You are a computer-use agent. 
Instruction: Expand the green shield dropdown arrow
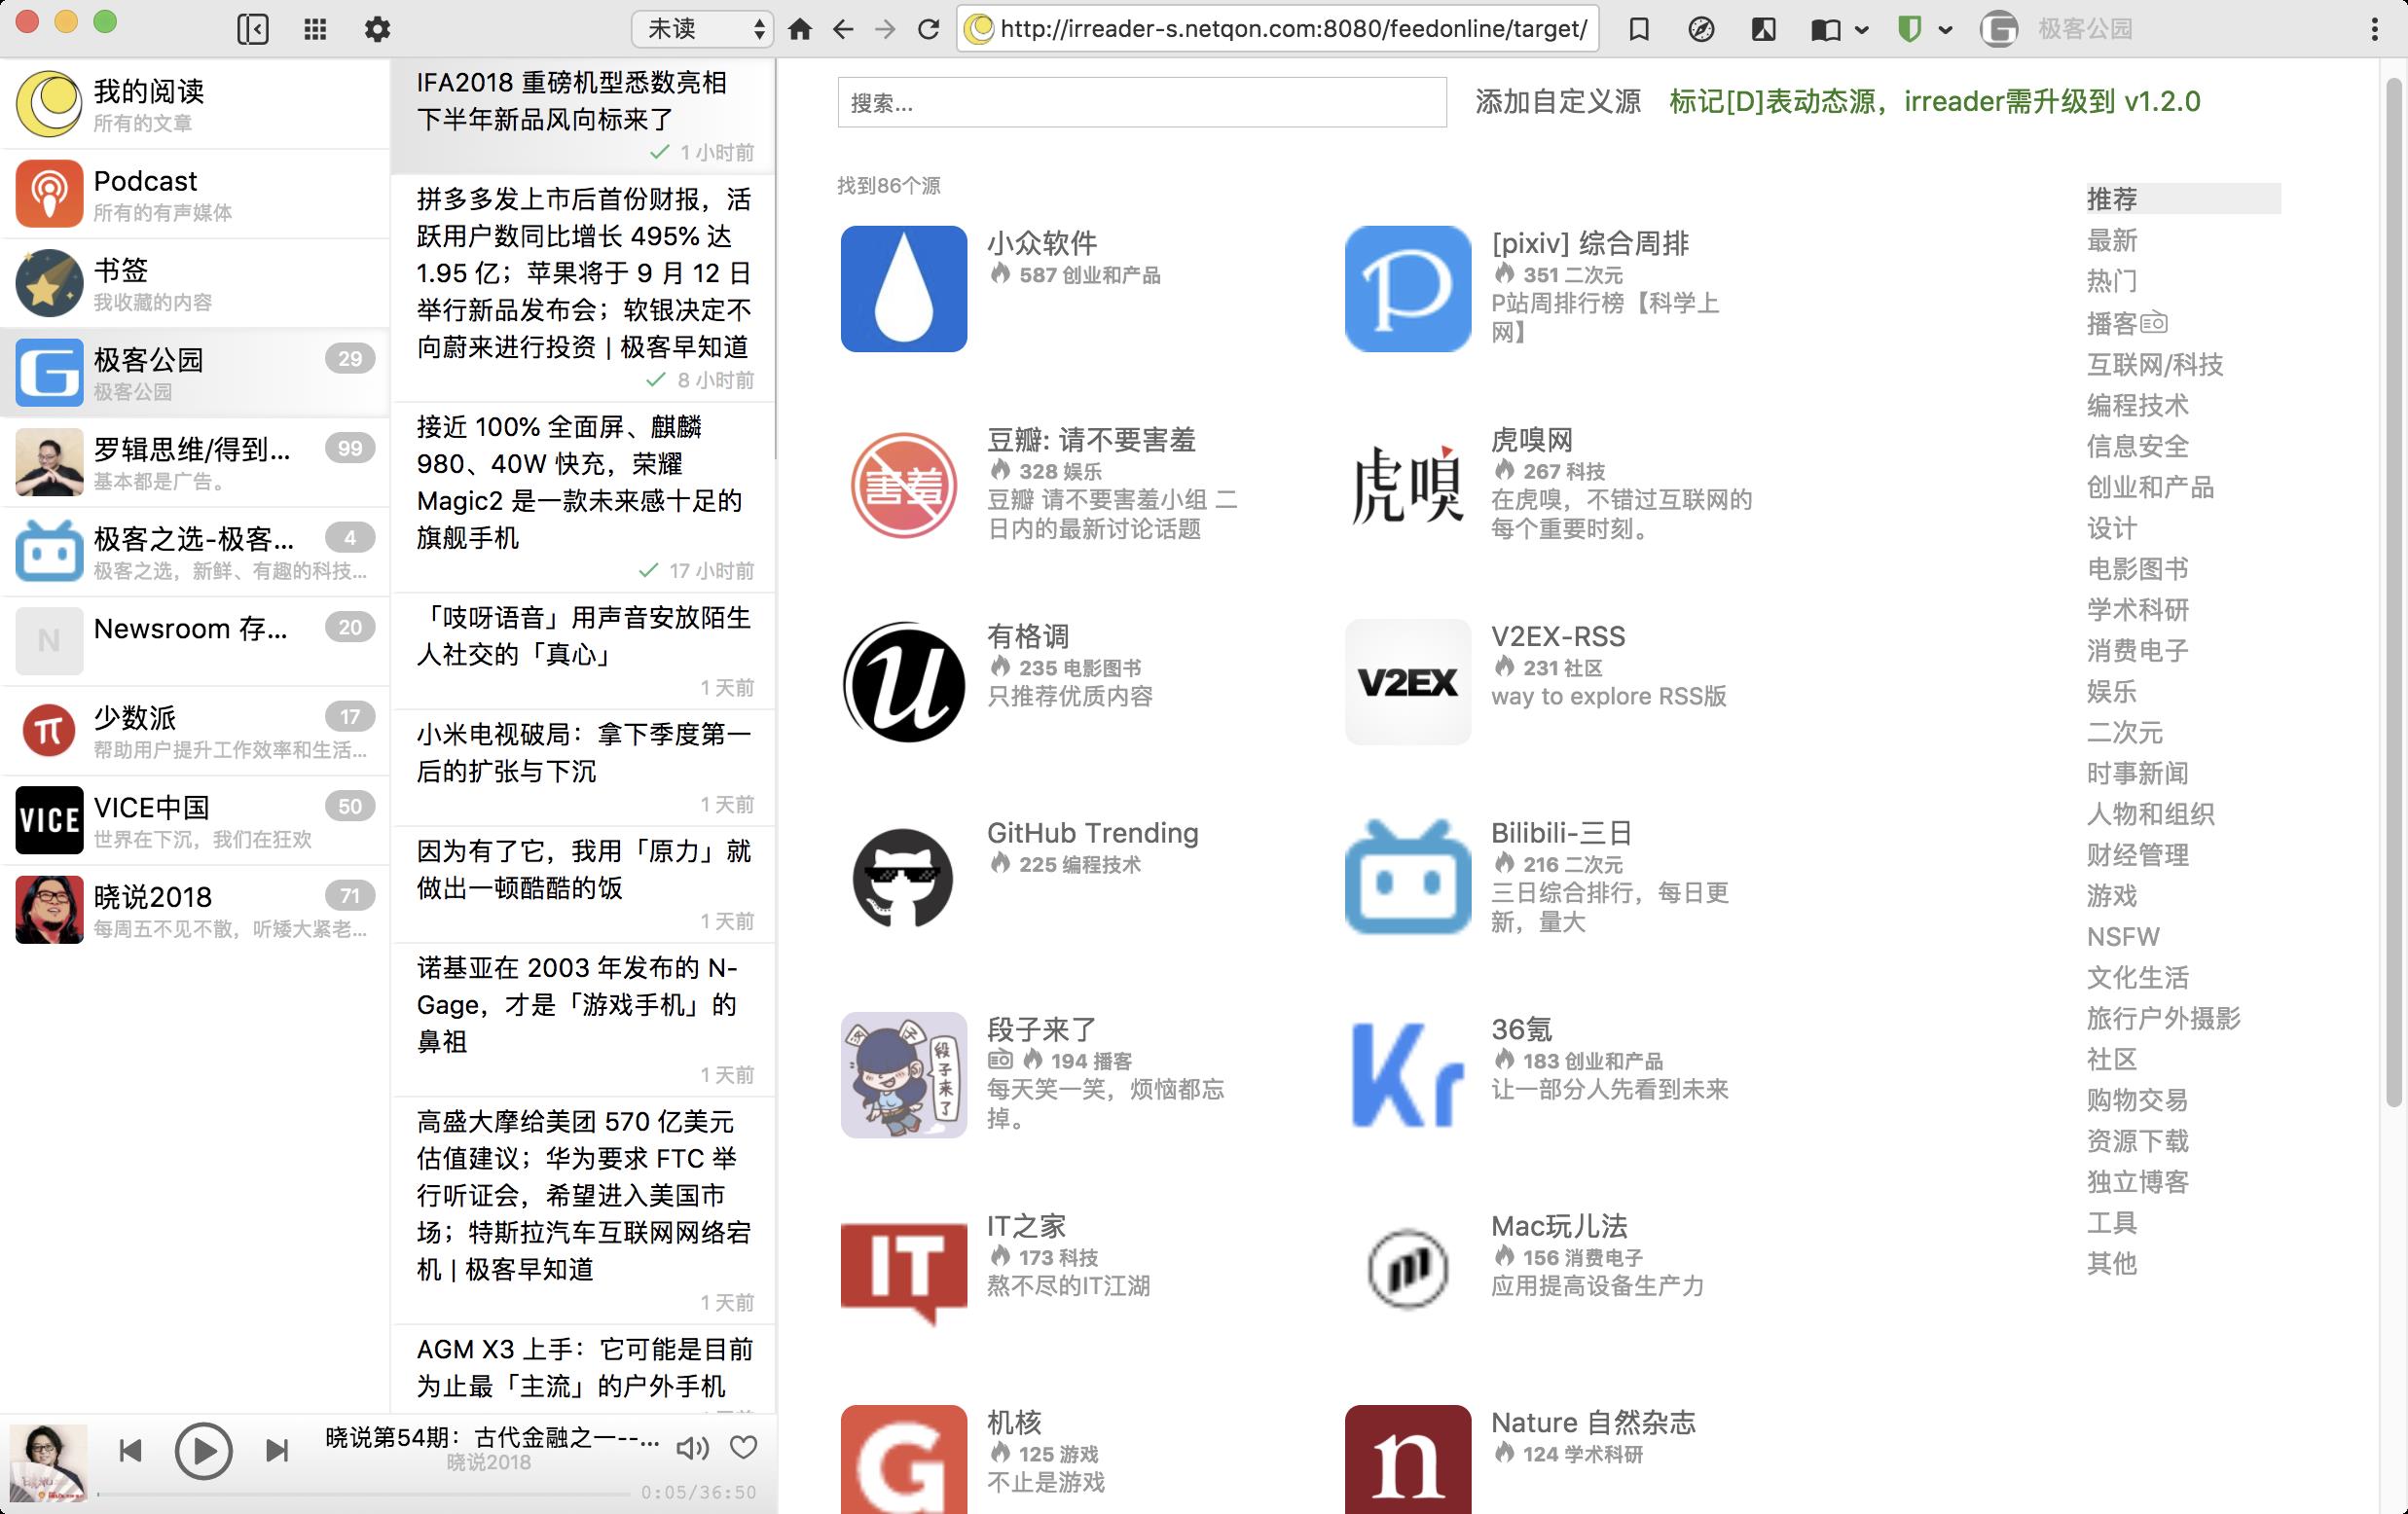click(x=1946, y=29)
